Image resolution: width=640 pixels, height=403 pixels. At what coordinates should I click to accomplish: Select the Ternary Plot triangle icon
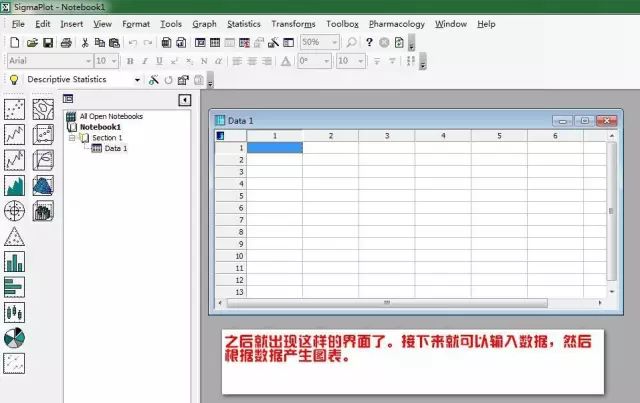point(14,236)
